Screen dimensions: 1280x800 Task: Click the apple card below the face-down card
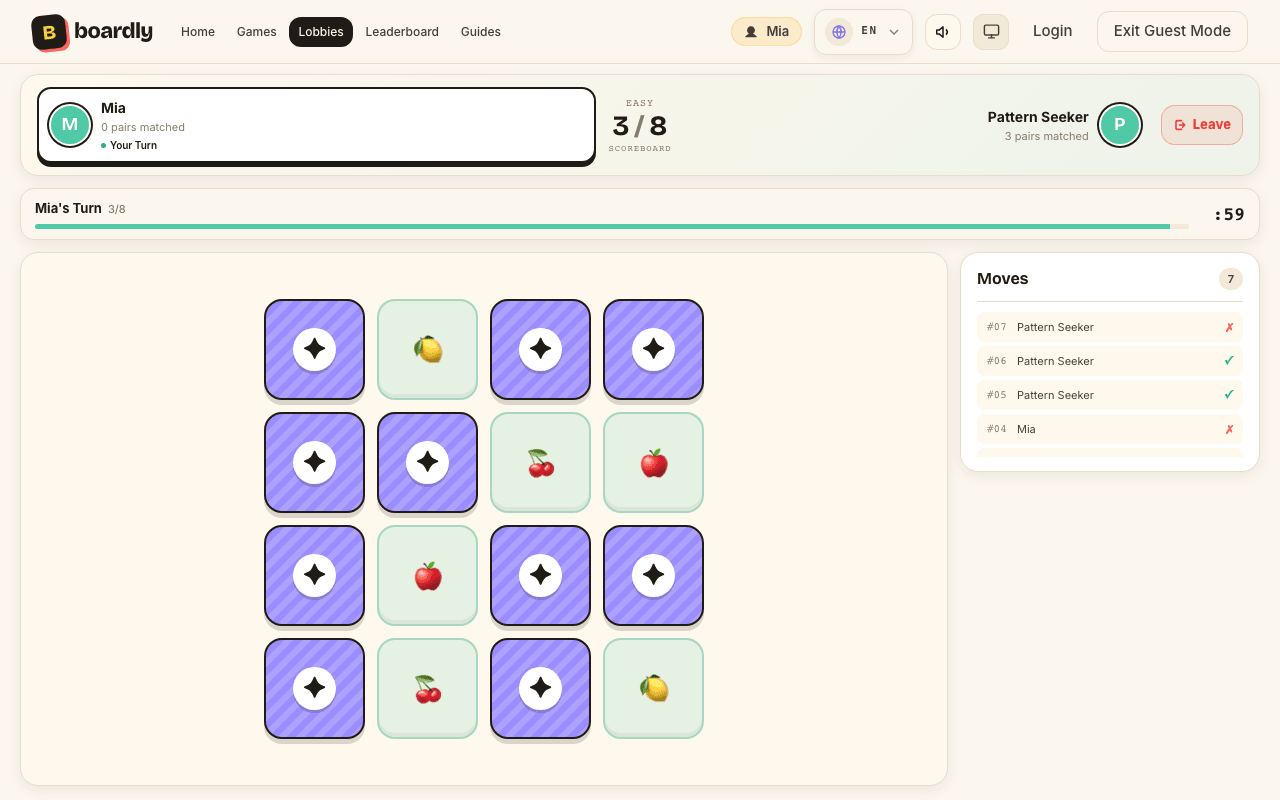pos(428,575)
